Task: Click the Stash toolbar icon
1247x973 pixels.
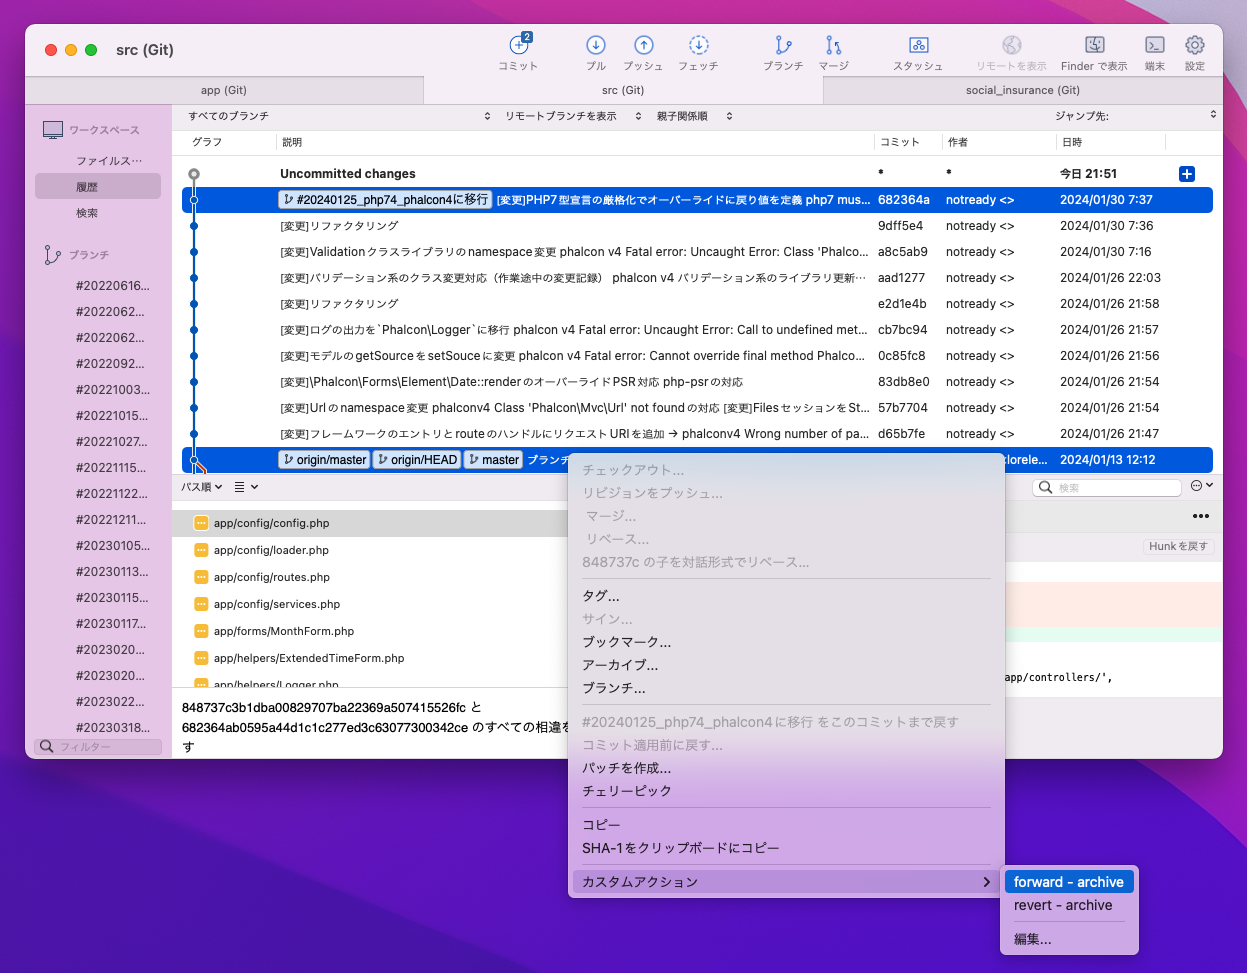Action: pyautogui.click(x=918, y=45)
